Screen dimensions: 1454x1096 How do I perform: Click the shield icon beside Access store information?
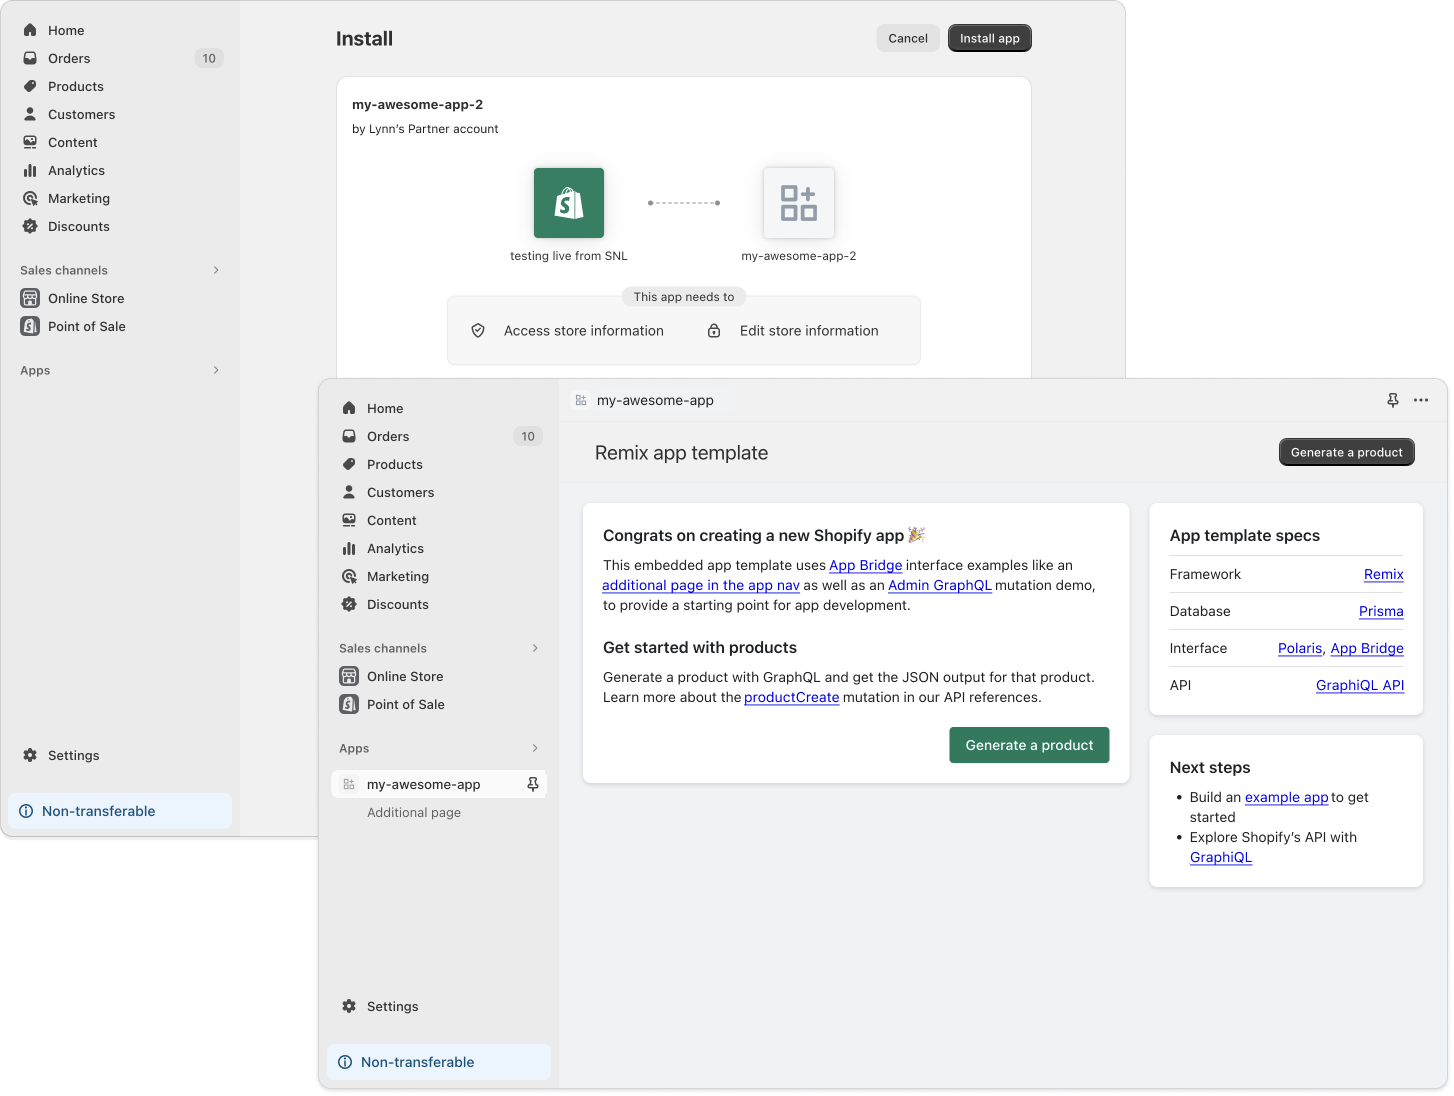click(x=478, y=331)
